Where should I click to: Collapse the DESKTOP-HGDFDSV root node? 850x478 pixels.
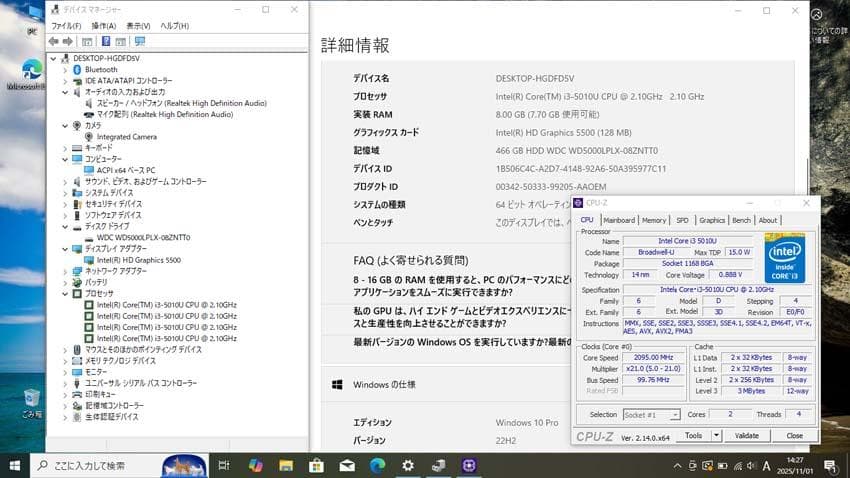coord(53,59)
